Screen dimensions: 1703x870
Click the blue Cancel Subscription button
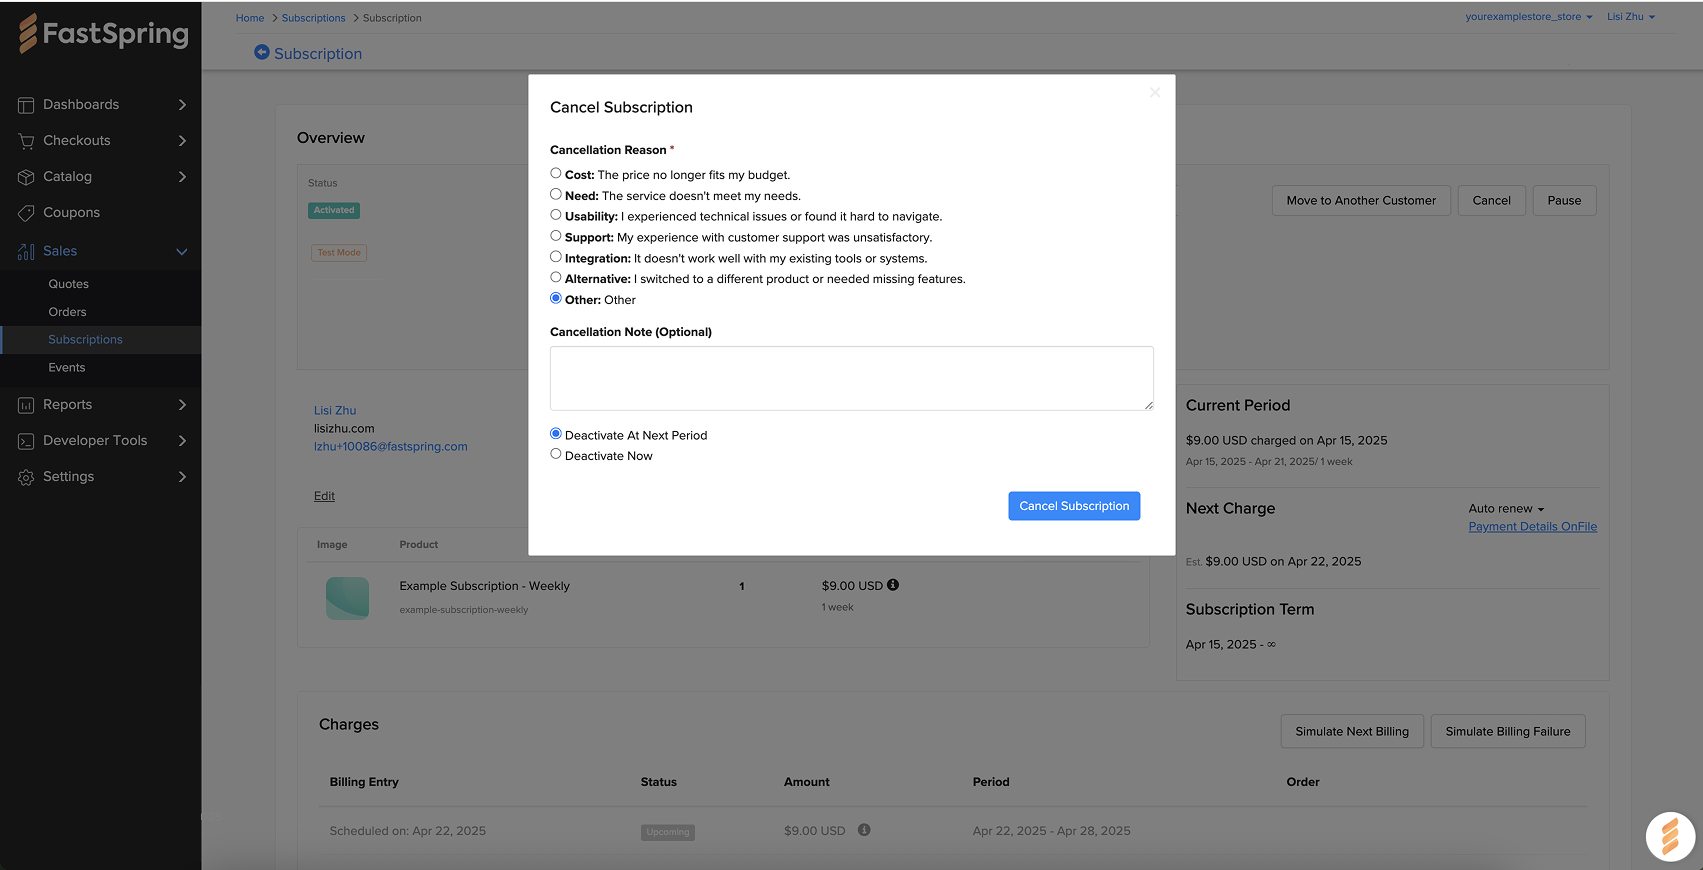coord(1074,506)
